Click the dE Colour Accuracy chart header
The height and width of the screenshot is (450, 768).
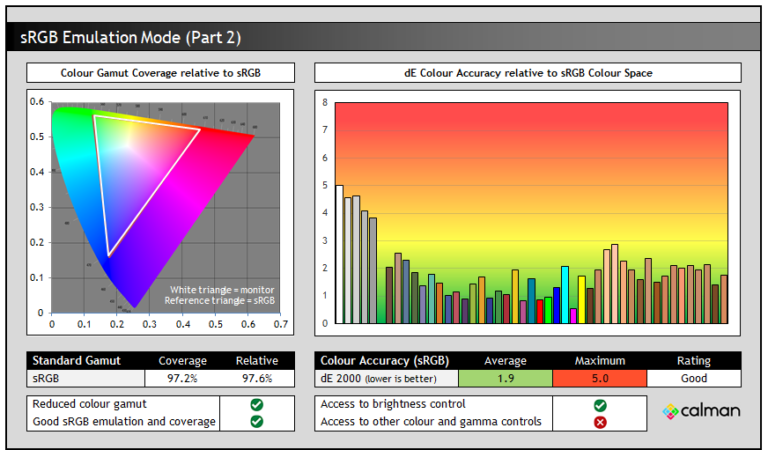click(527, 73)
